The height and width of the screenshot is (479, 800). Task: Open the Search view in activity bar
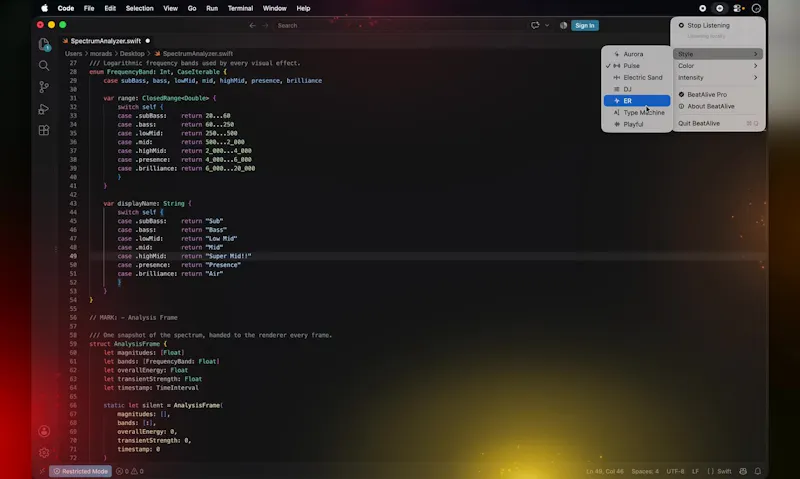coord(44,65)
